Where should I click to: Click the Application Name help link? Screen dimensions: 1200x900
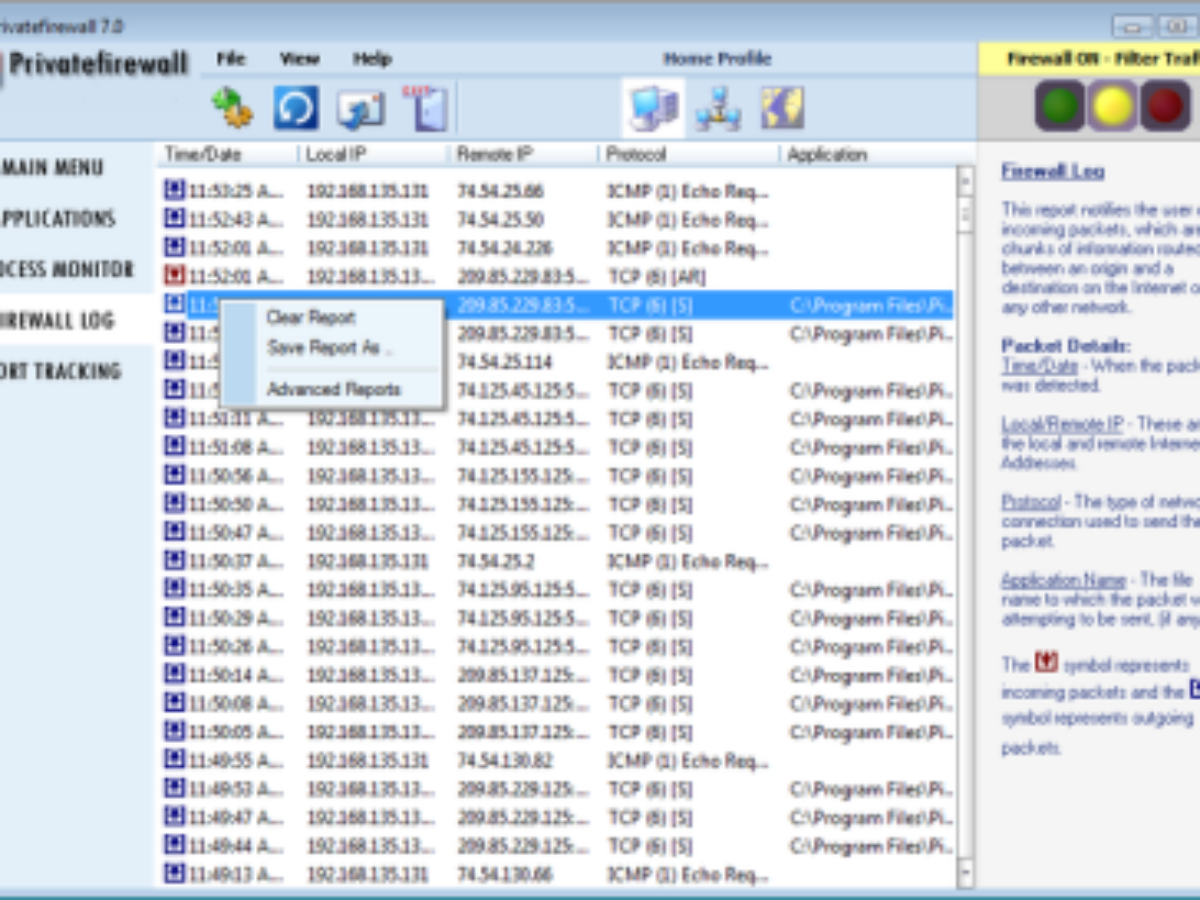1063,579
